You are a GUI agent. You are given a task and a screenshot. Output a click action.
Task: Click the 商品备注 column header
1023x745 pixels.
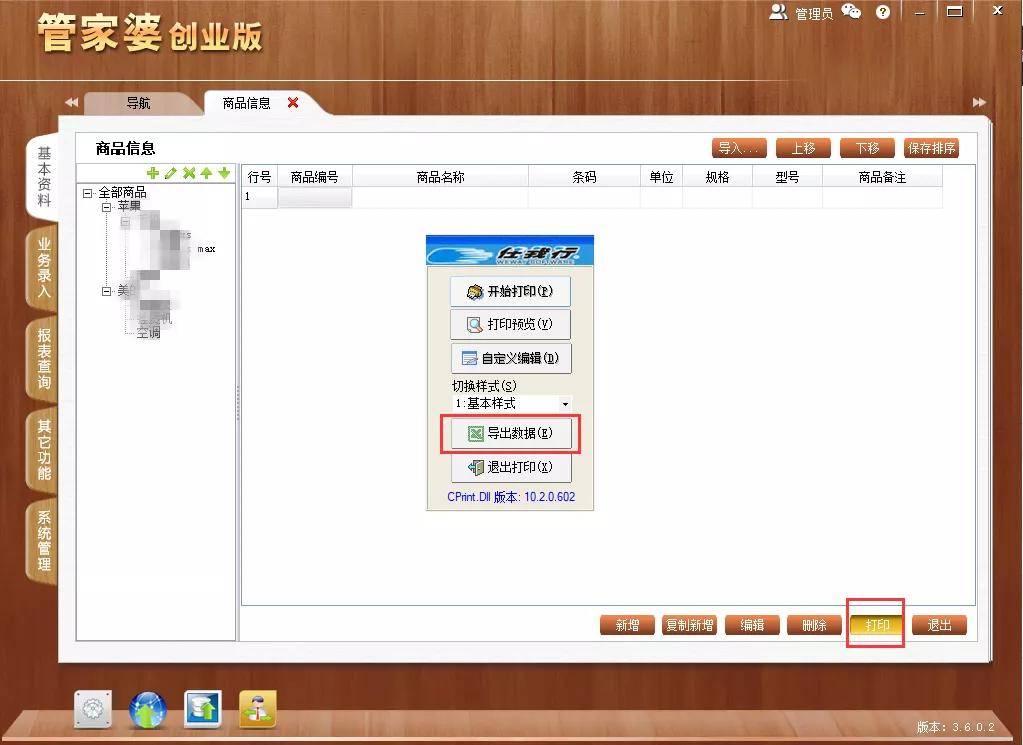click(882, 177)
